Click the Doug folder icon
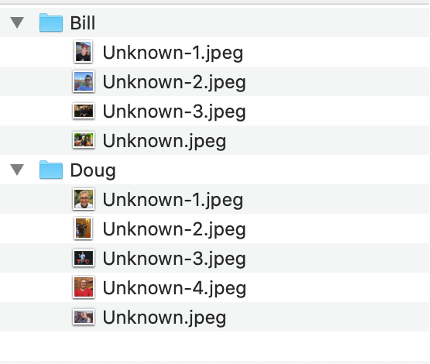The image size is (430, 364). coord(51,170)
